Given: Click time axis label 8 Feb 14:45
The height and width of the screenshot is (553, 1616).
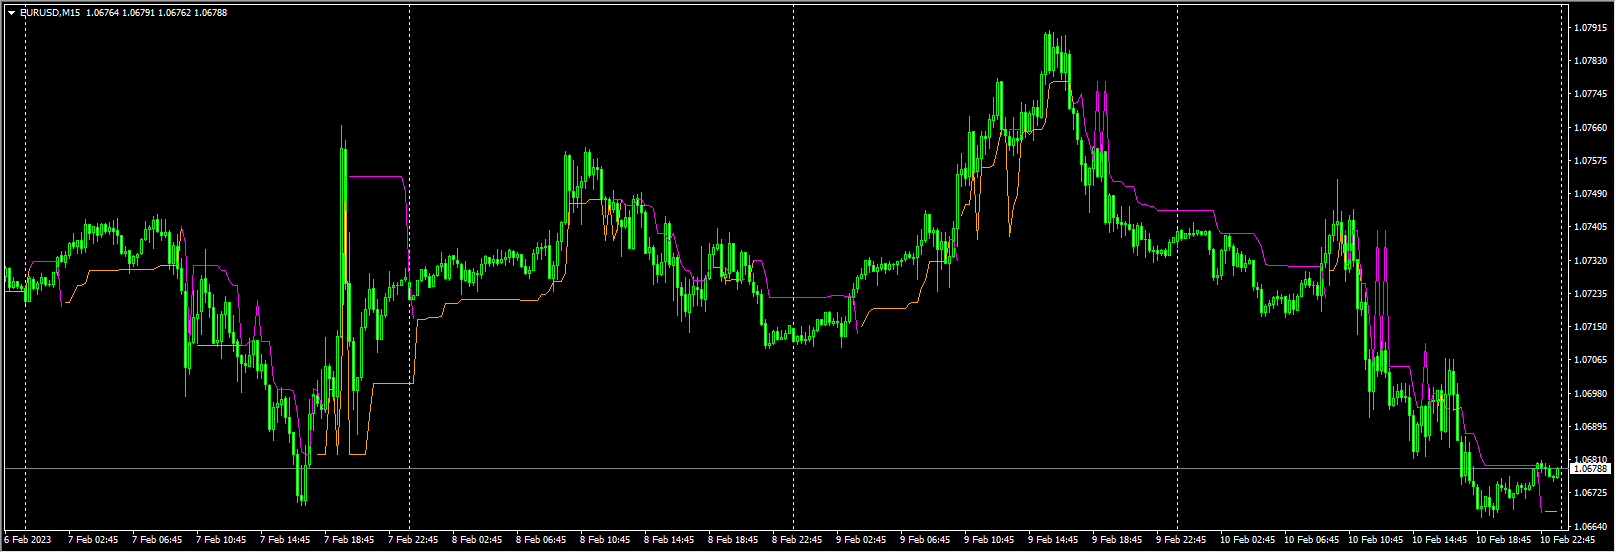Looking at the screenshot, I should [x=669, y=540].
